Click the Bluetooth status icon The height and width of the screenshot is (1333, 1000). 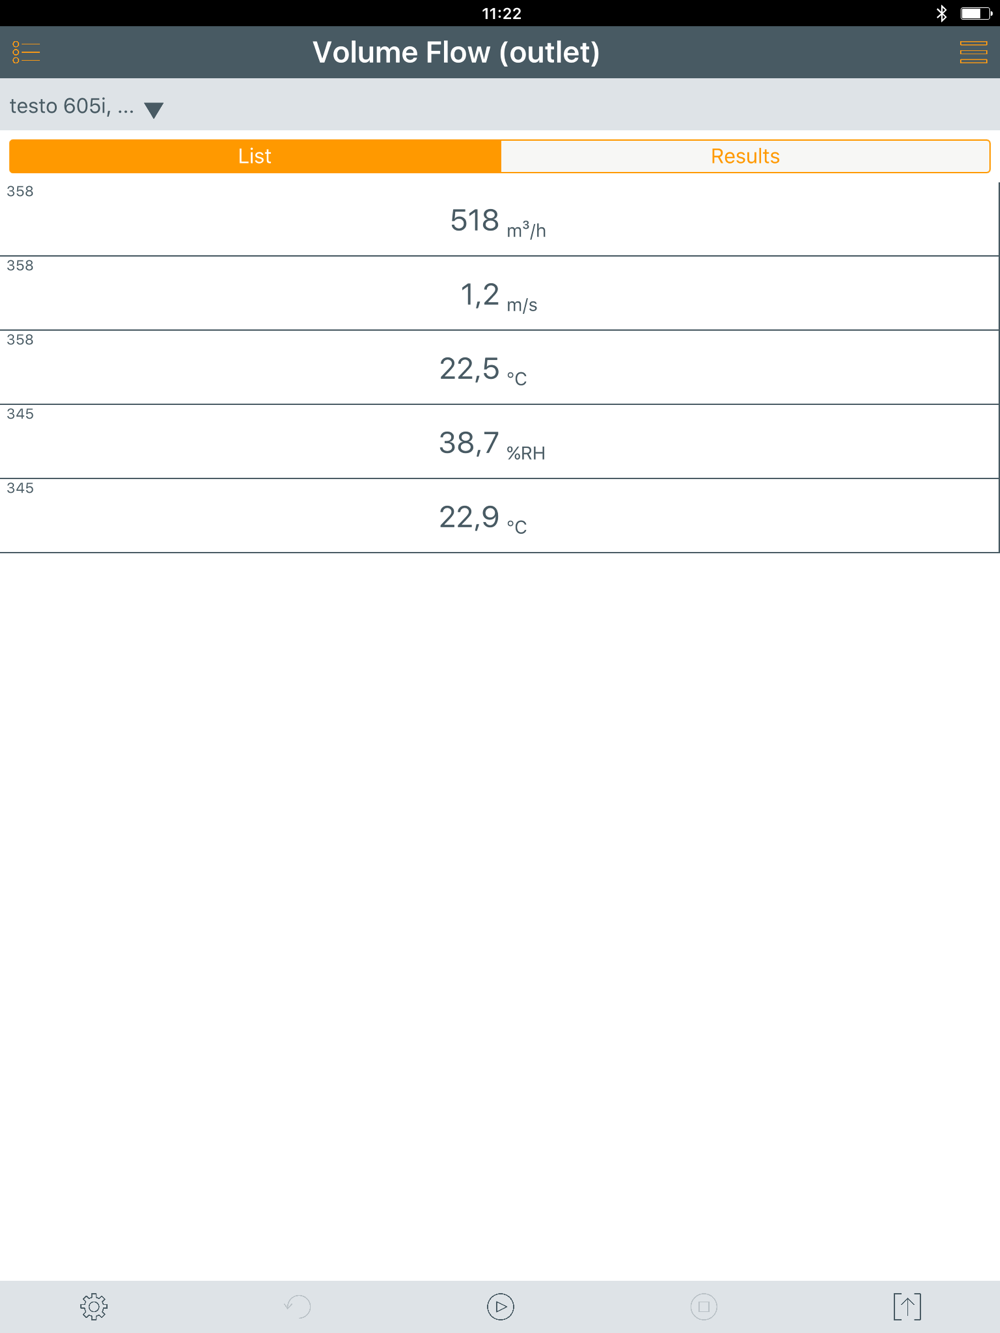pyautogui.click(x=941, y=13)
